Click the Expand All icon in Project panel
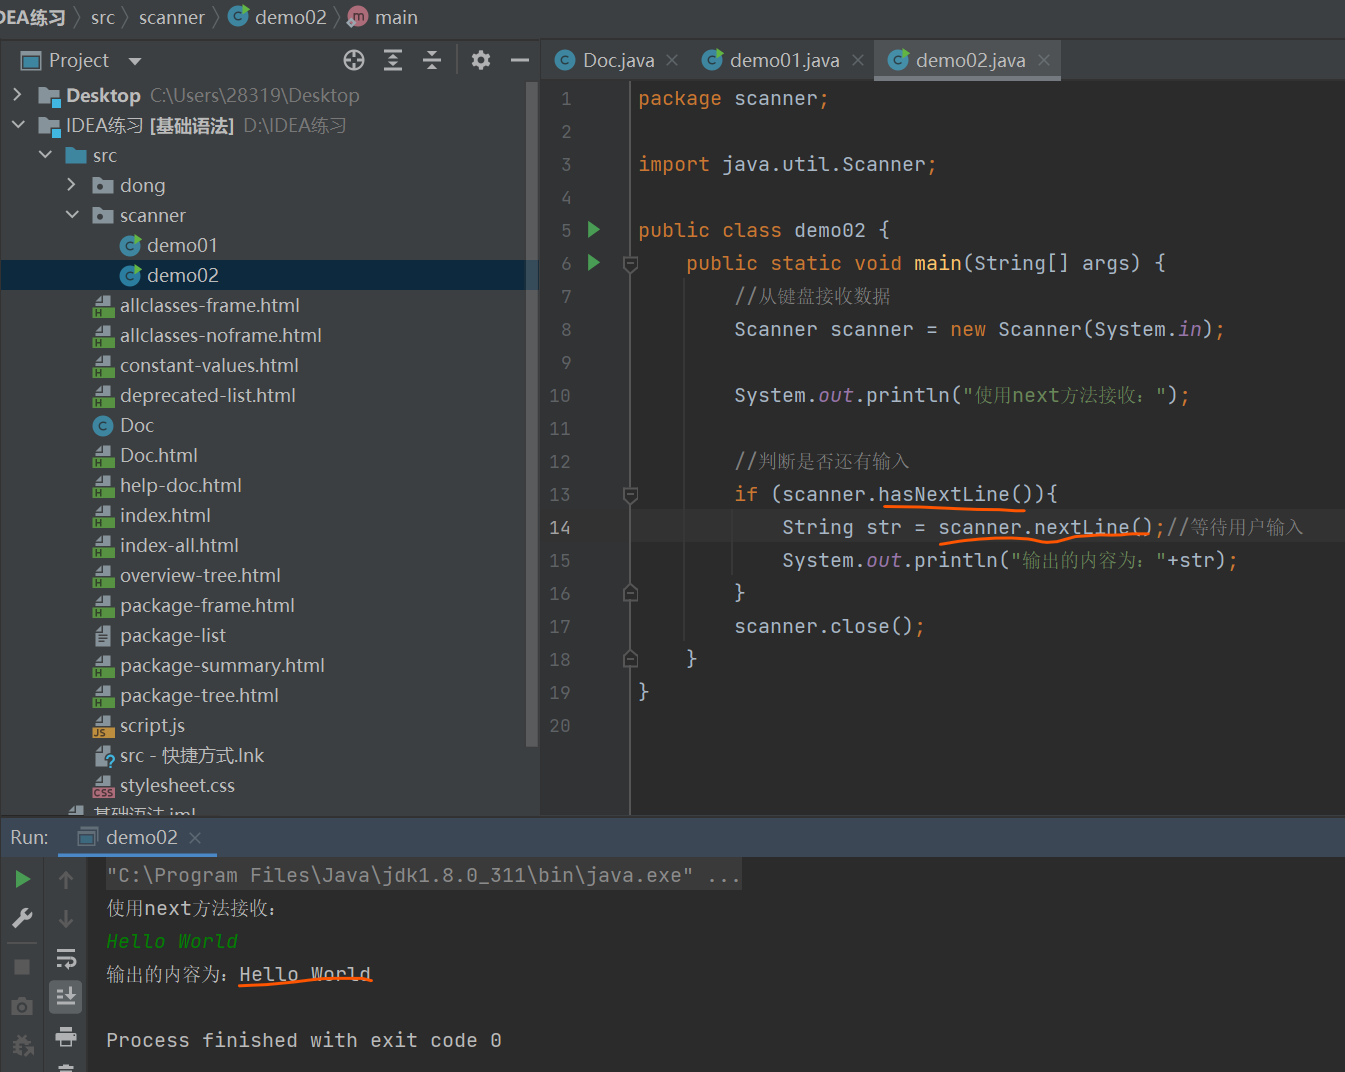This screenshot has width=1345, height=1072. point(393,60)
